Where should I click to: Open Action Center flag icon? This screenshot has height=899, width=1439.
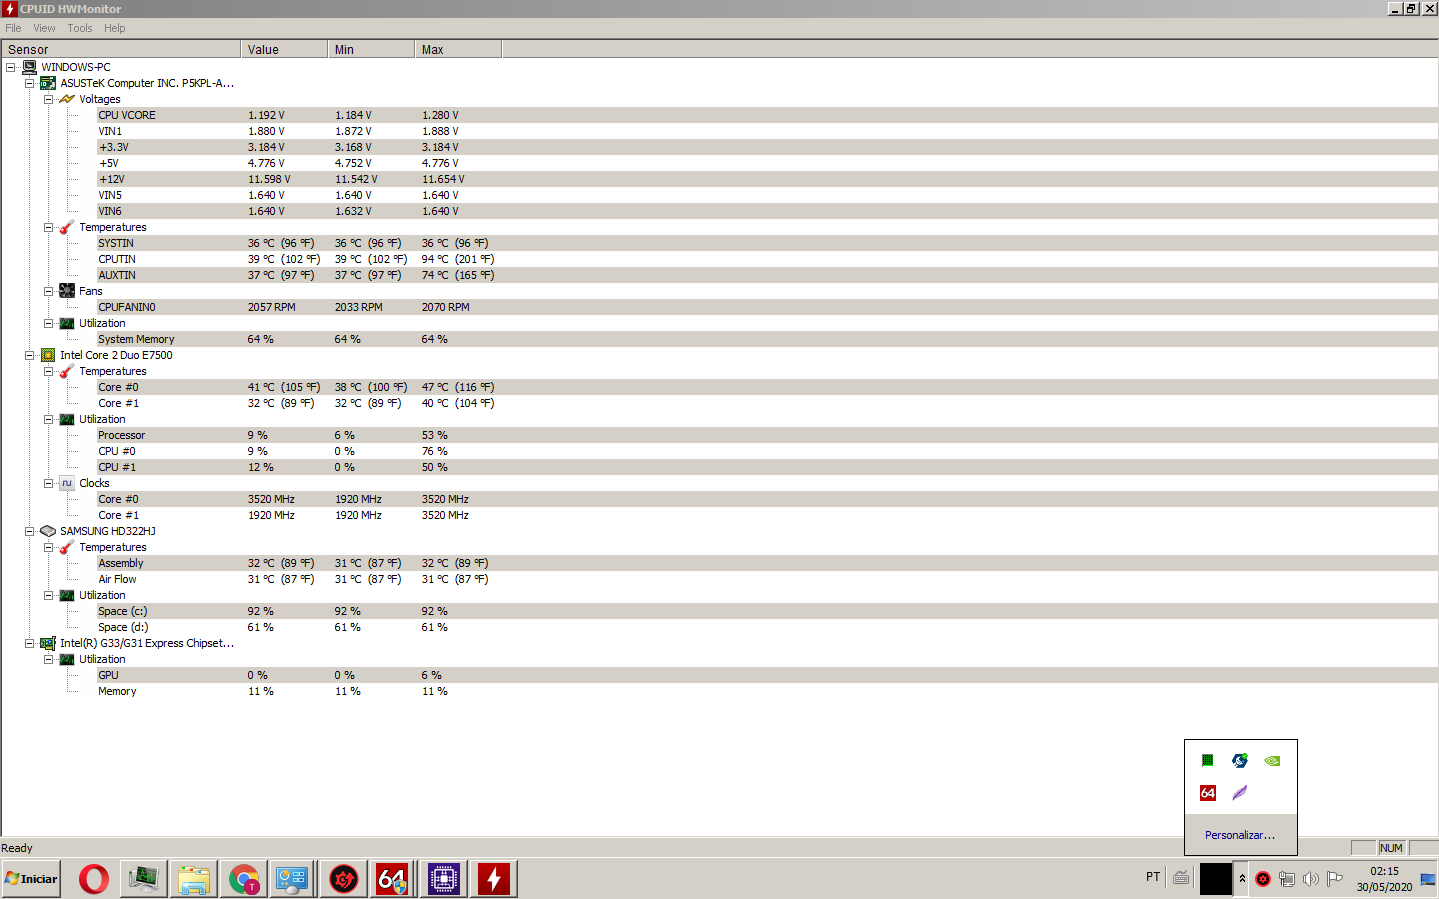(x=1335, y=879)
